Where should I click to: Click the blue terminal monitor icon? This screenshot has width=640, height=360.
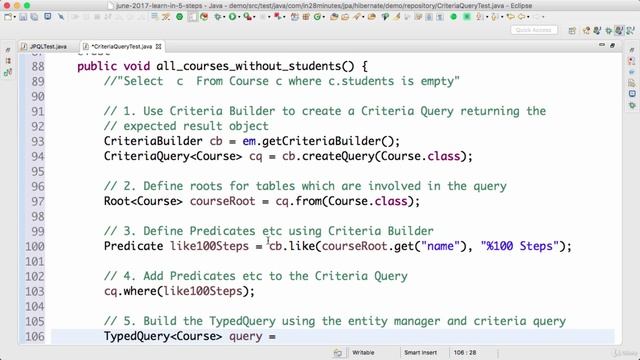tap(48, 16)
